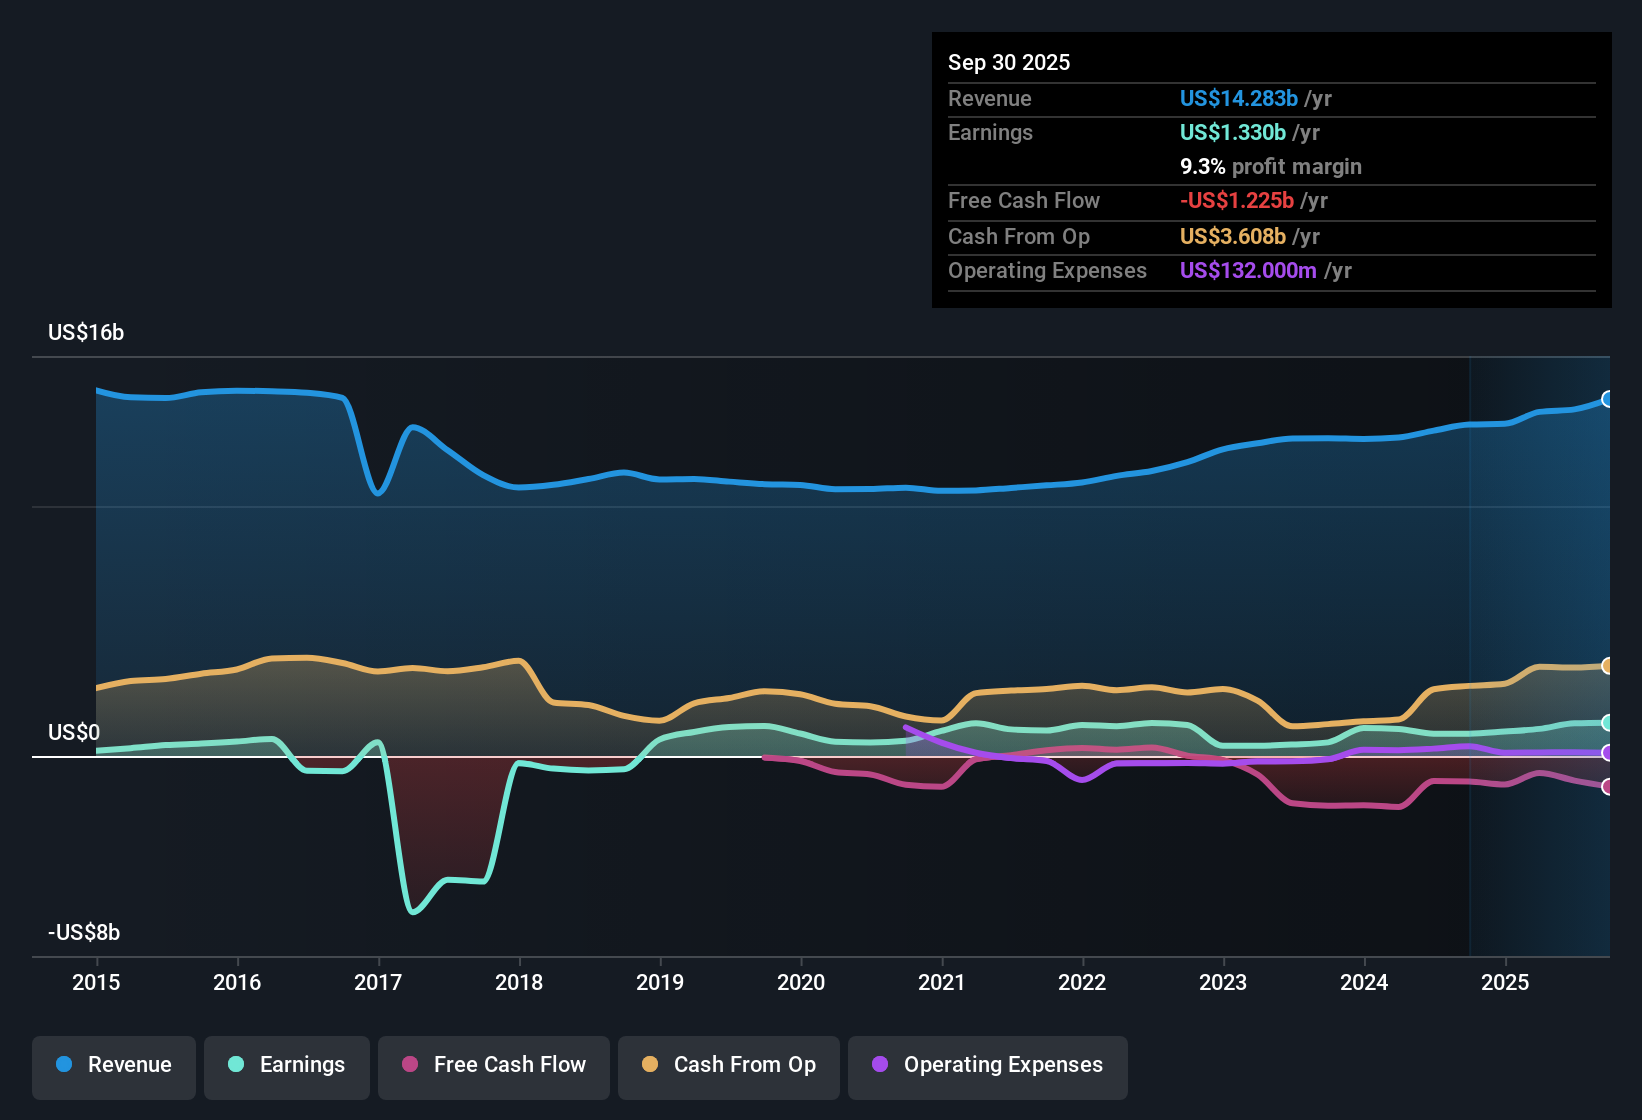Toggle the Earnings series visibility
The height and width of the screenshot is (1120, 1642).
pyautogui.click(x=286, y=1065)
